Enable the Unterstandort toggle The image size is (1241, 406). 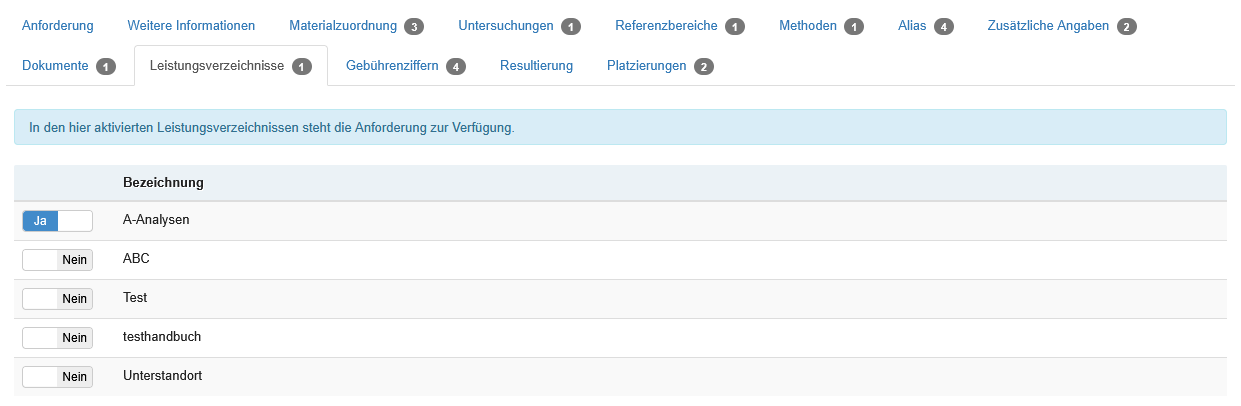tap(57, 377)
